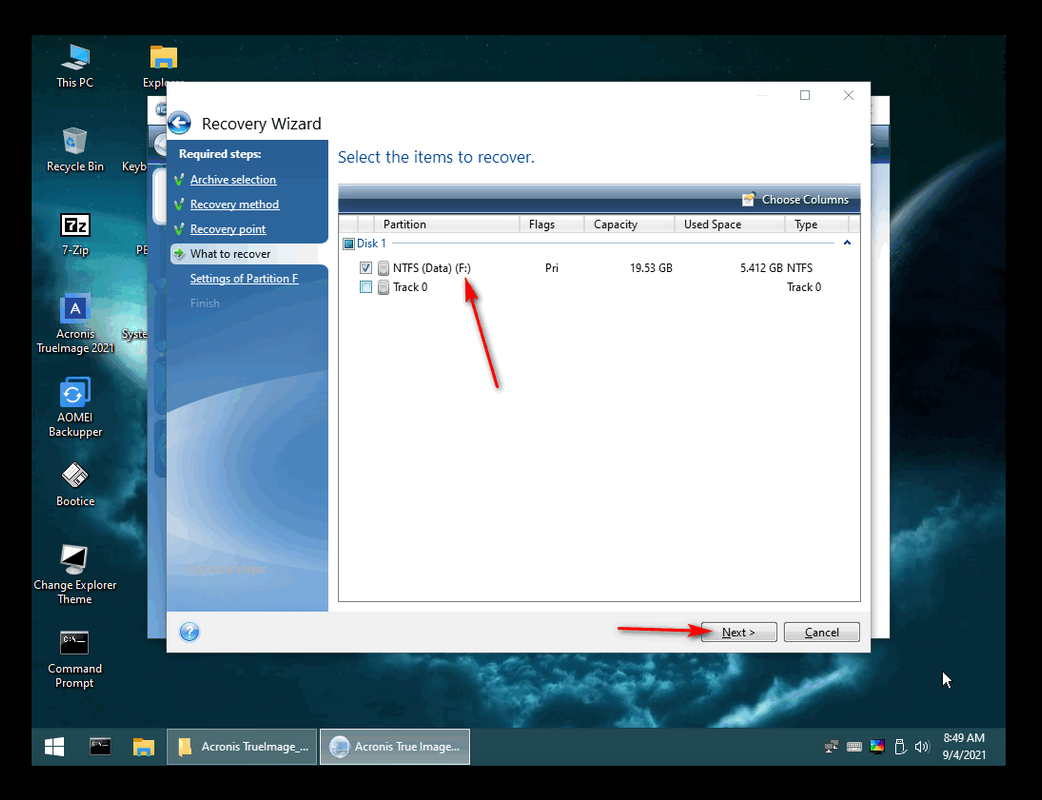Open Bootice desktop icon

tap(75, 484)
